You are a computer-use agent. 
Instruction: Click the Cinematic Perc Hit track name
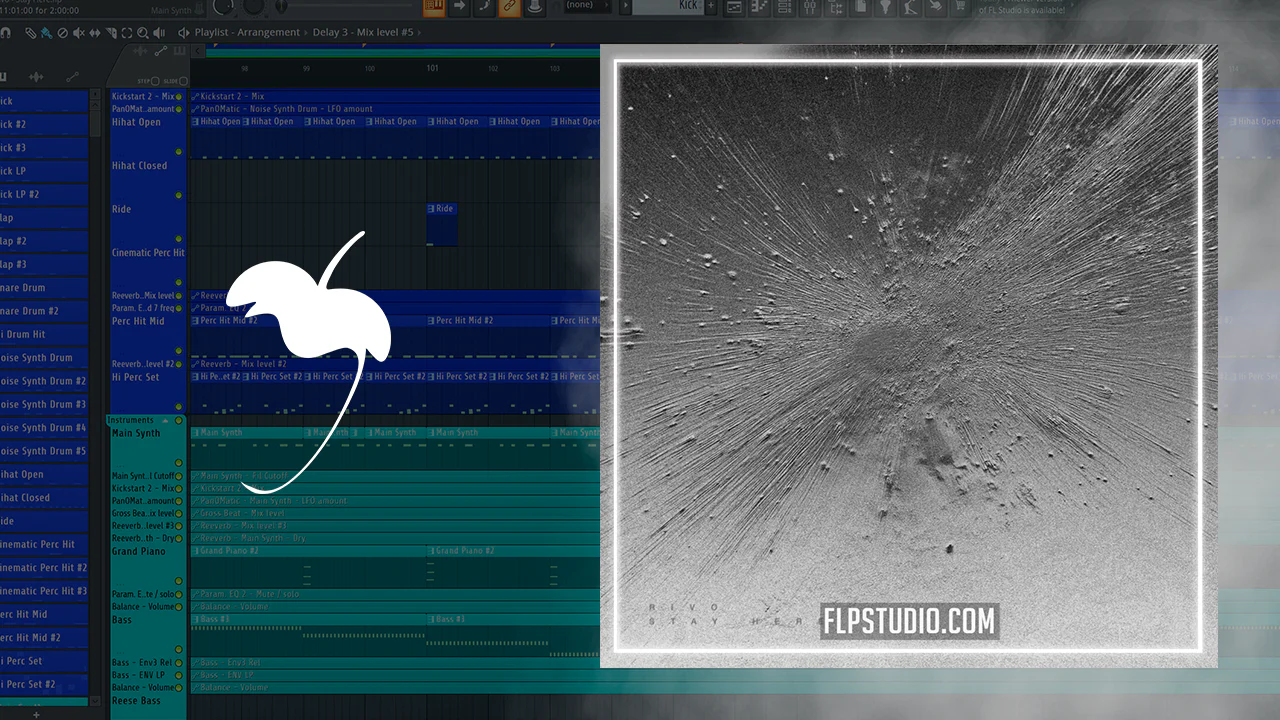148,253
